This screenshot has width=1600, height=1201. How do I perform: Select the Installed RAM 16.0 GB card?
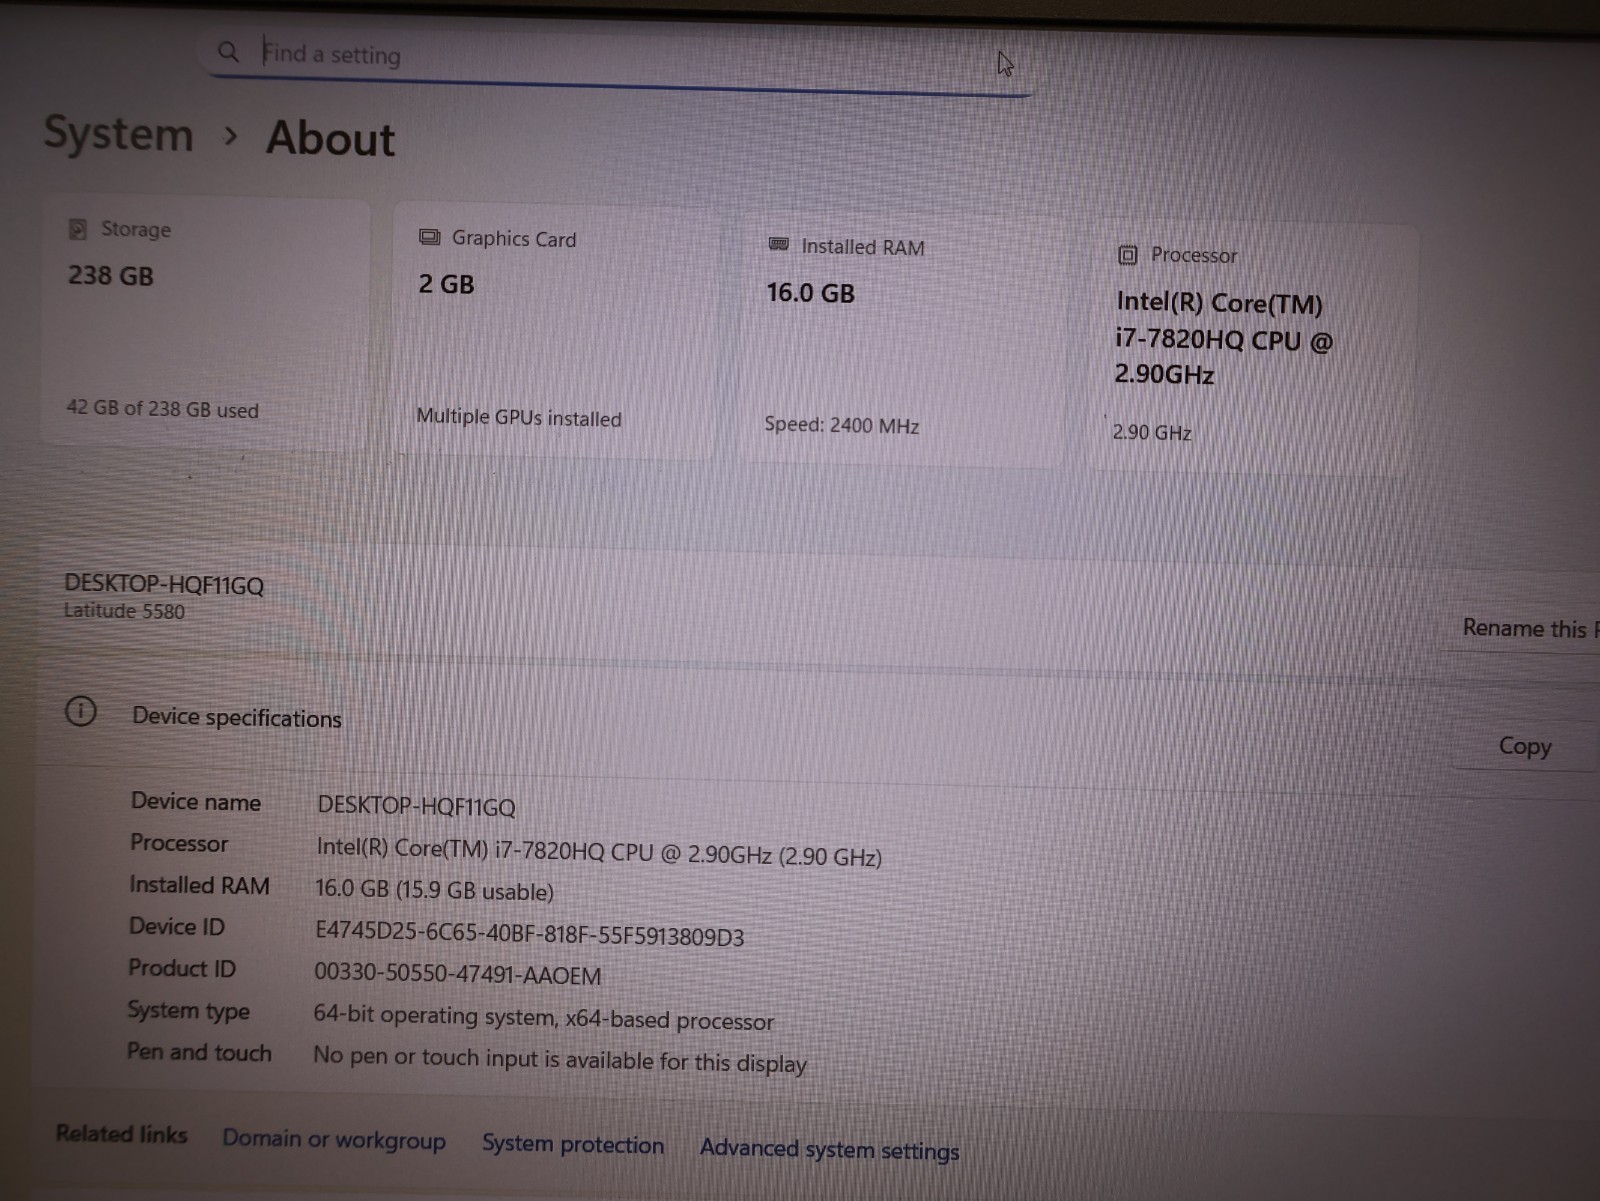902,340
